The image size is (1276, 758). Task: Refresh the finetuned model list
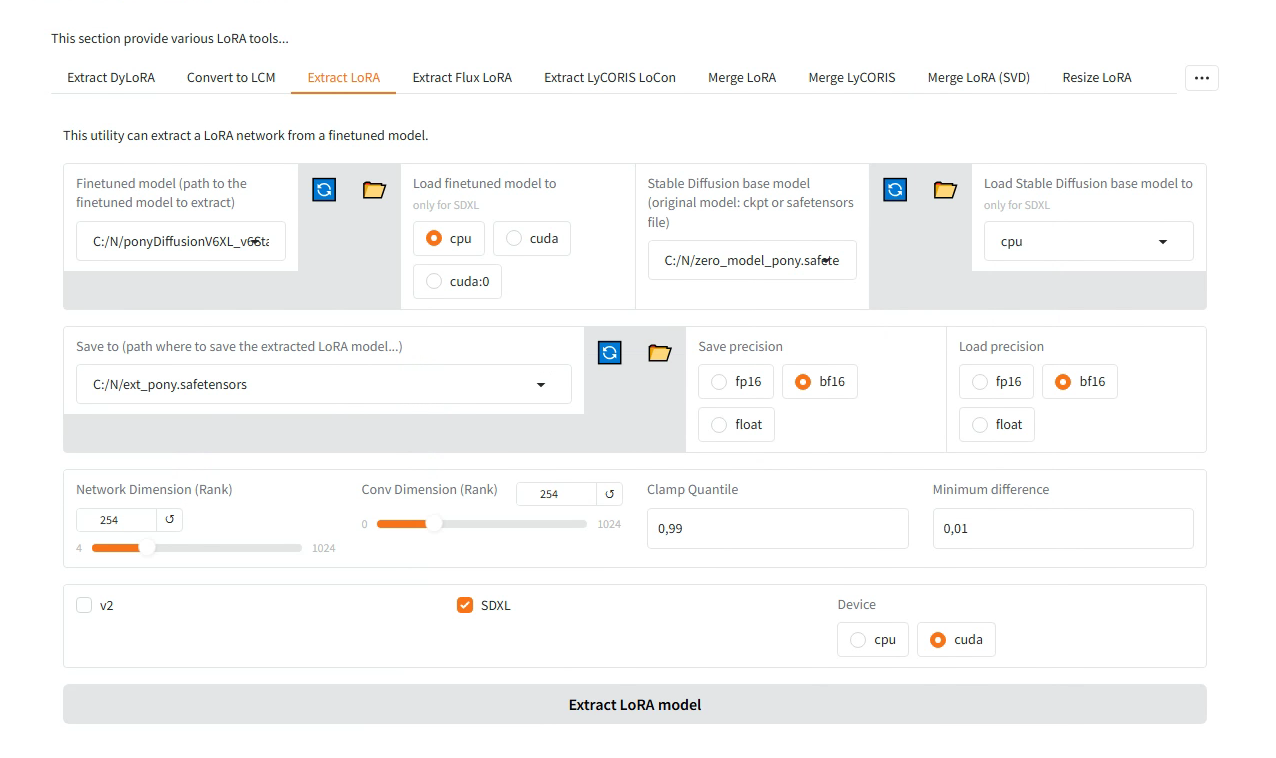tap(324, 190)
